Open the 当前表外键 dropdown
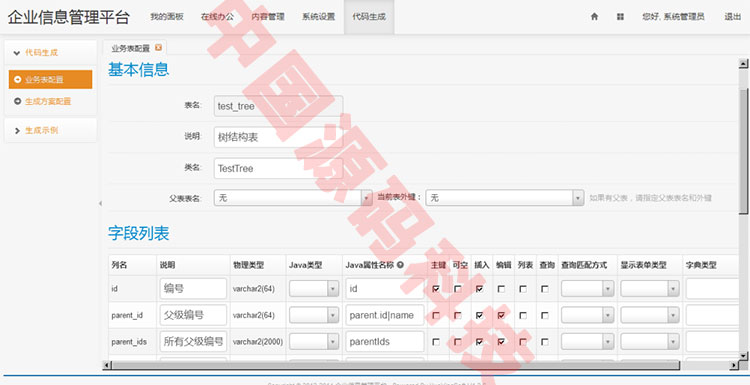The width and height of the screenshot is (750, 385). (505, 198)
